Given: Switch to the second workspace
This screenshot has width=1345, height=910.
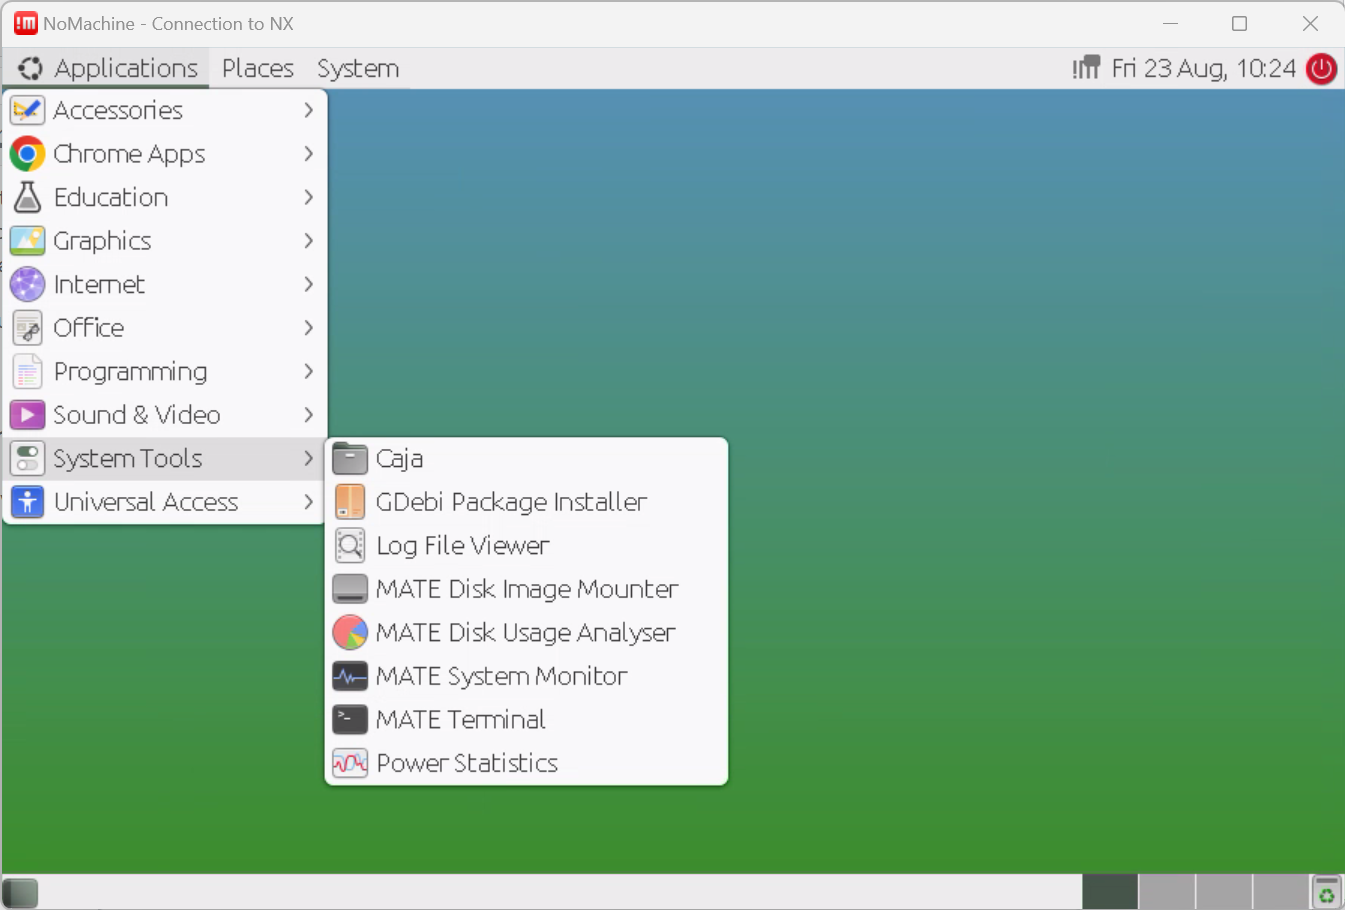Looking at the screenshot, I should coord(1166,892).
